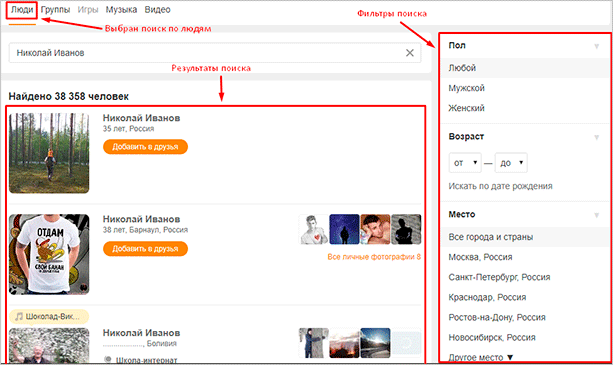Open the 'от' age dropdown
Viewport: 613px width, 365px height.
coord(465,163)
